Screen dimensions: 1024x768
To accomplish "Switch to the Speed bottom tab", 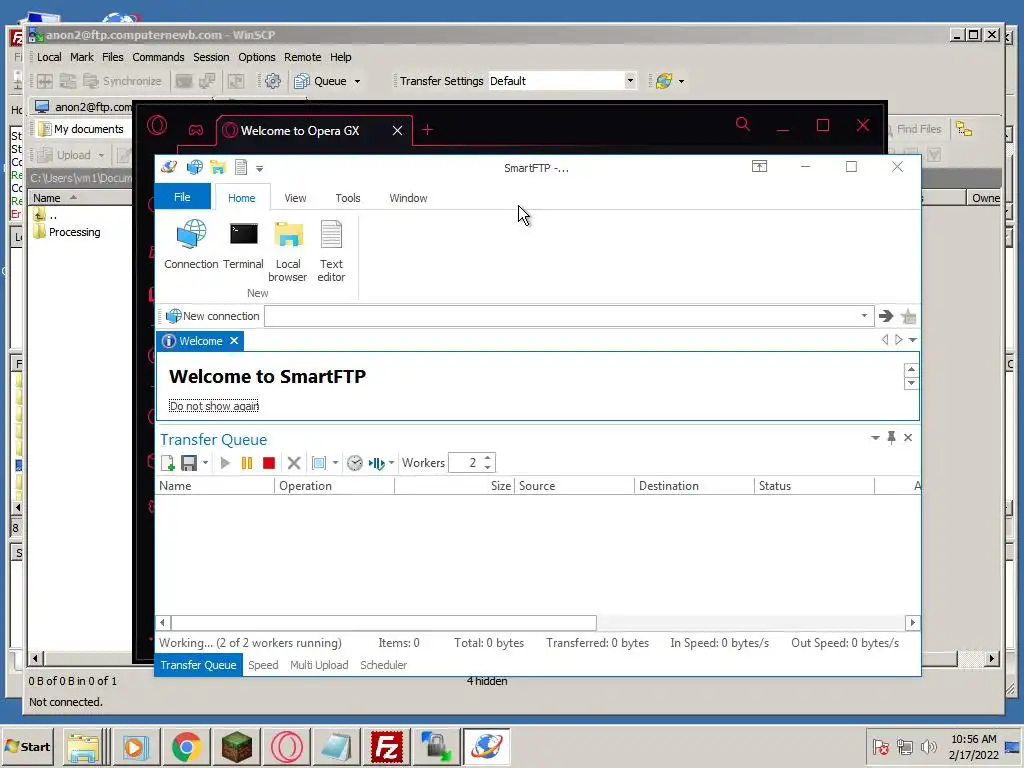I will point(263,665).
